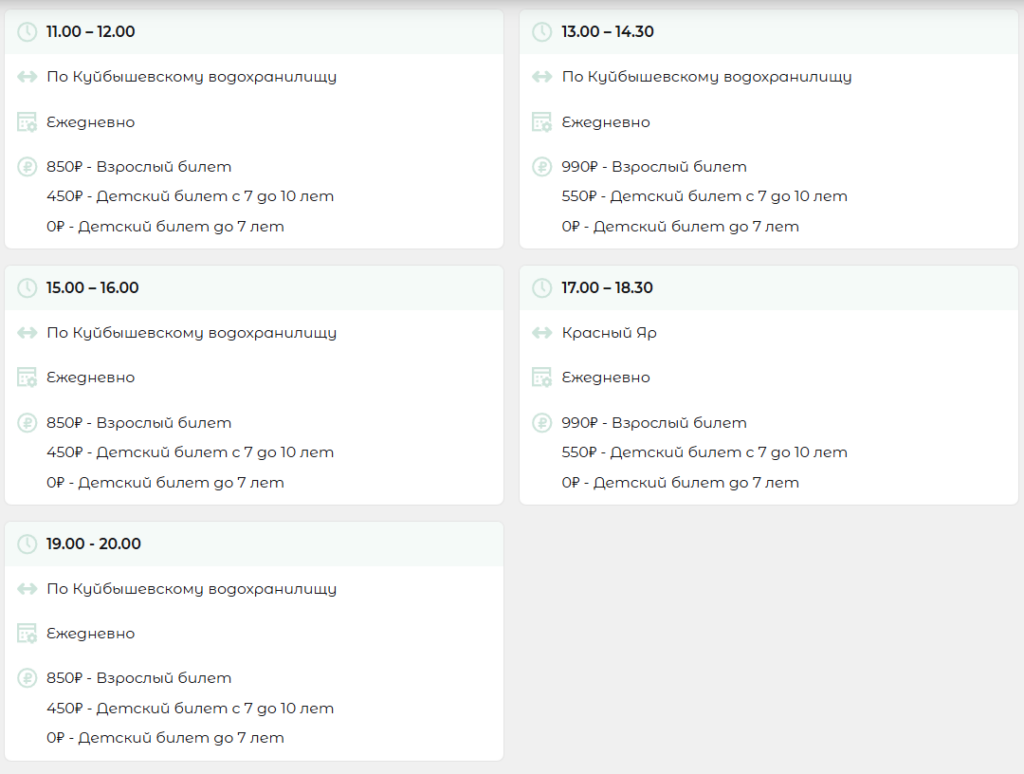Click the route text in the 15.00 – 16.00 card
1024x774 pixels.
coord(191,333)
